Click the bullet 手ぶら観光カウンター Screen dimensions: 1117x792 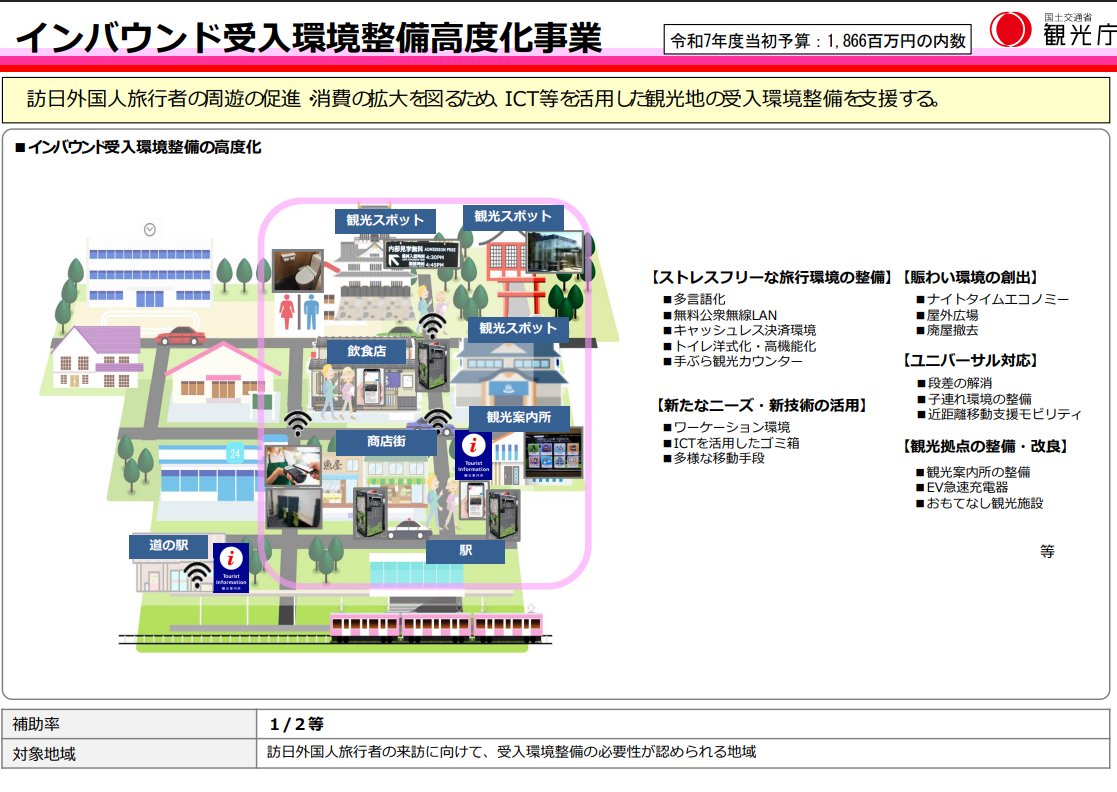[x=732, y=361]
